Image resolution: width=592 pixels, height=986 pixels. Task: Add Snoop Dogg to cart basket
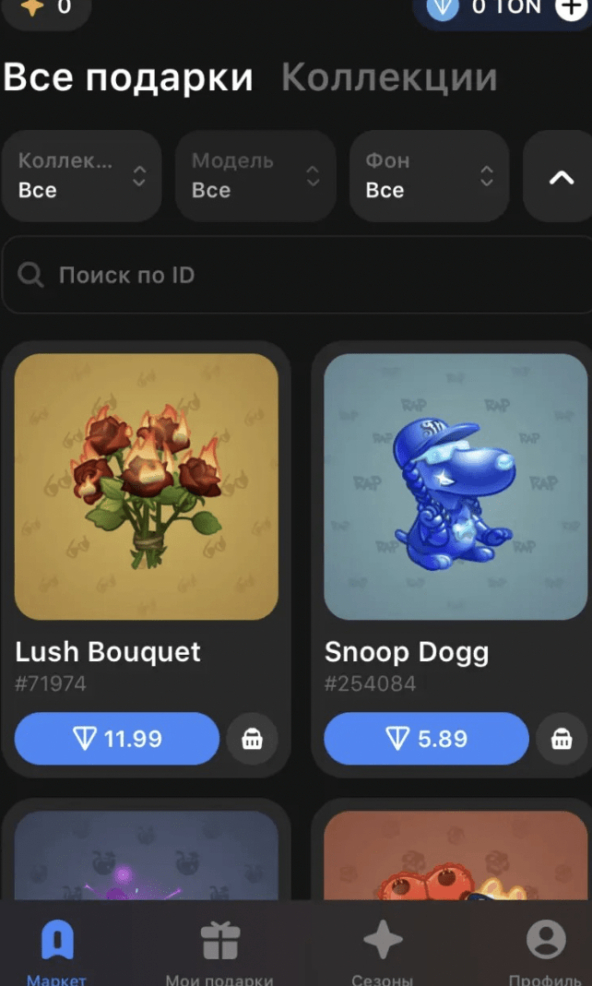click(x=561, y=739)
